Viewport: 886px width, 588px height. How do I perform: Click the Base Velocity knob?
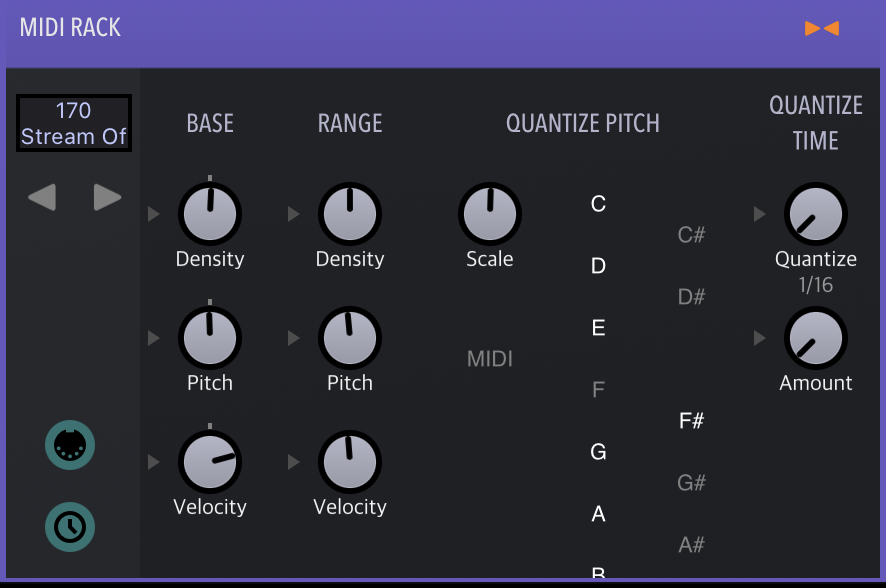pyautogui.click(x=210, y=462)
